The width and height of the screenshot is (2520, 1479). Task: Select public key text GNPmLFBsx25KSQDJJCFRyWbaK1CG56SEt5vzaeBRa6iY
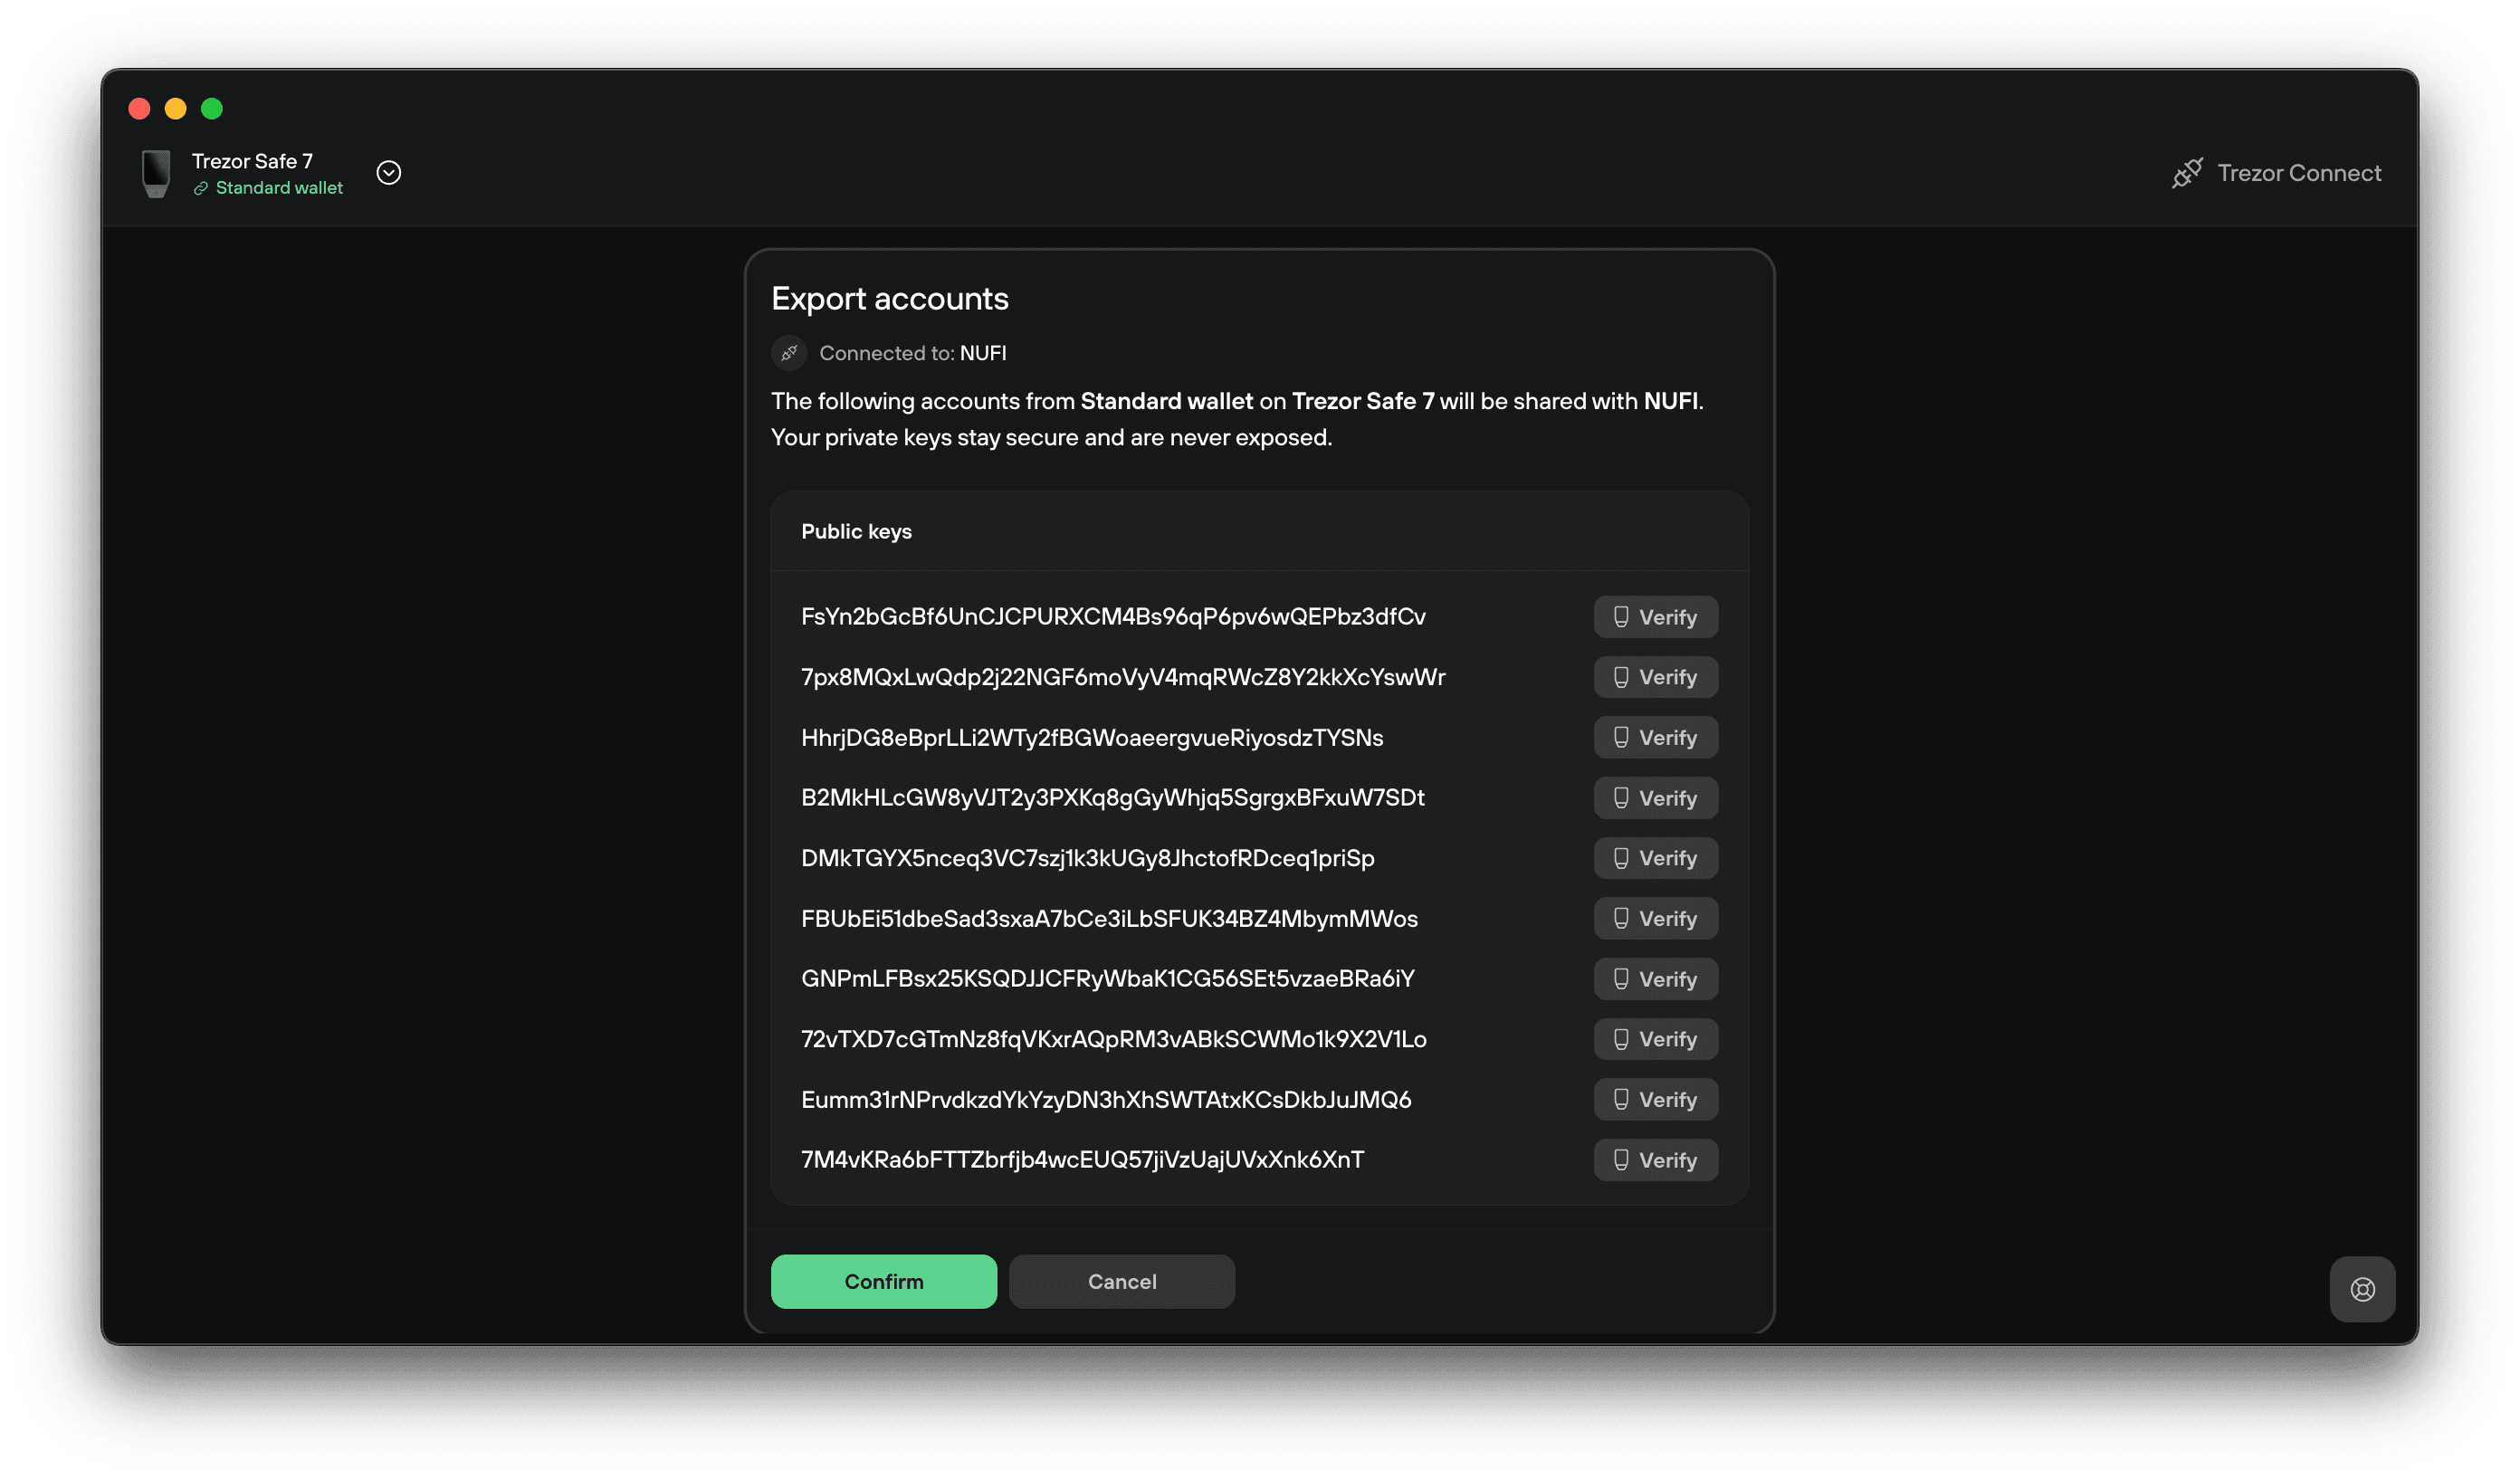[x=1108, y=979]
